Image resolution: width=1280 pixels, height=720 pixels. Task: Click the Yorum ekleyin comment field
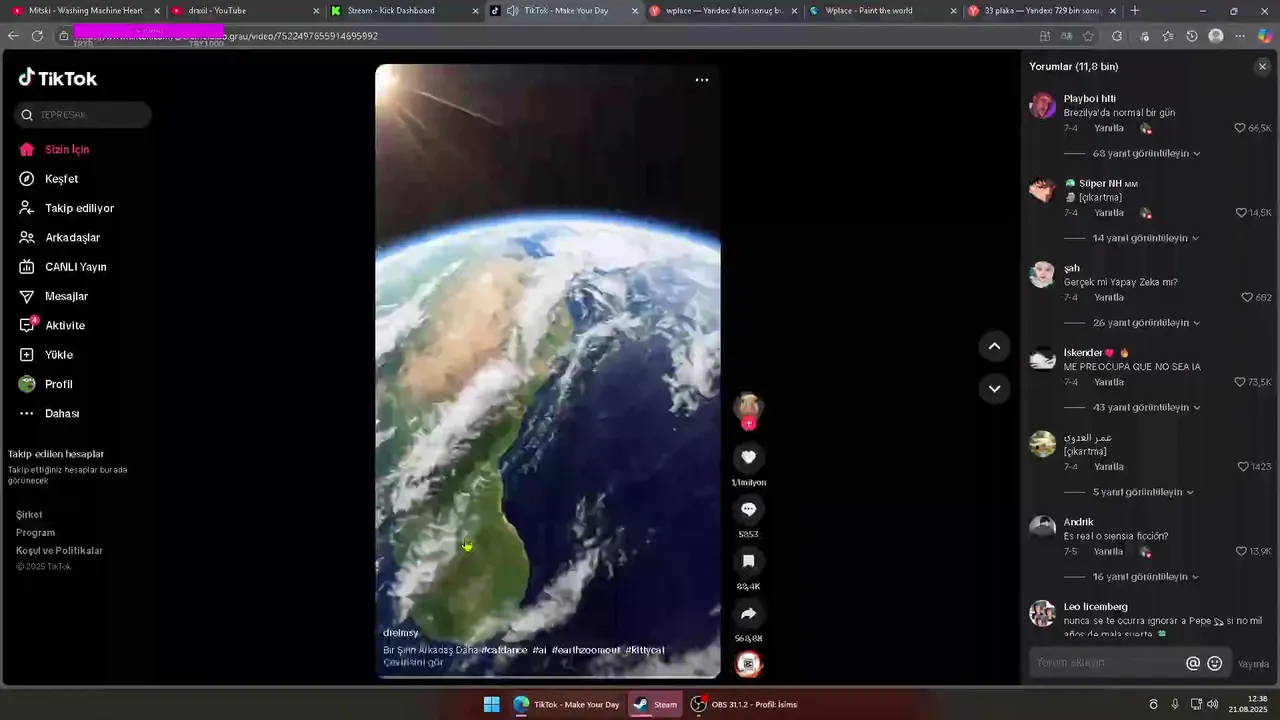[1105, 663]
